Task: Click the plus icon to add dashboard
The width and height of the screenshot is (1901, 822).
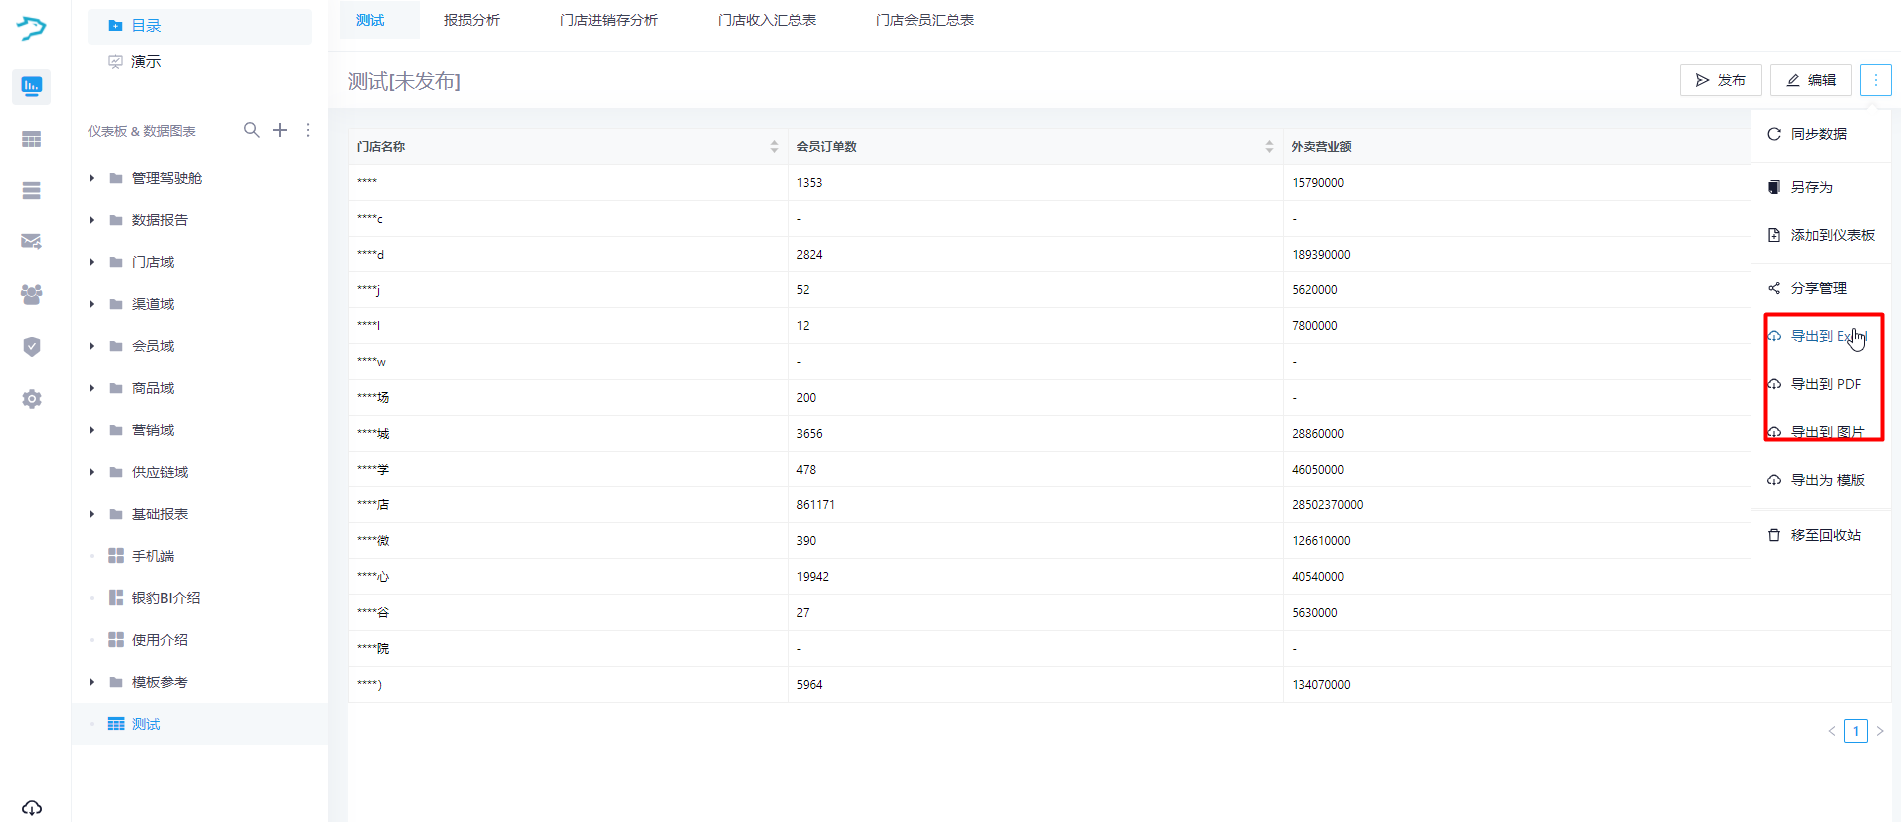Action: coord(280,130)
